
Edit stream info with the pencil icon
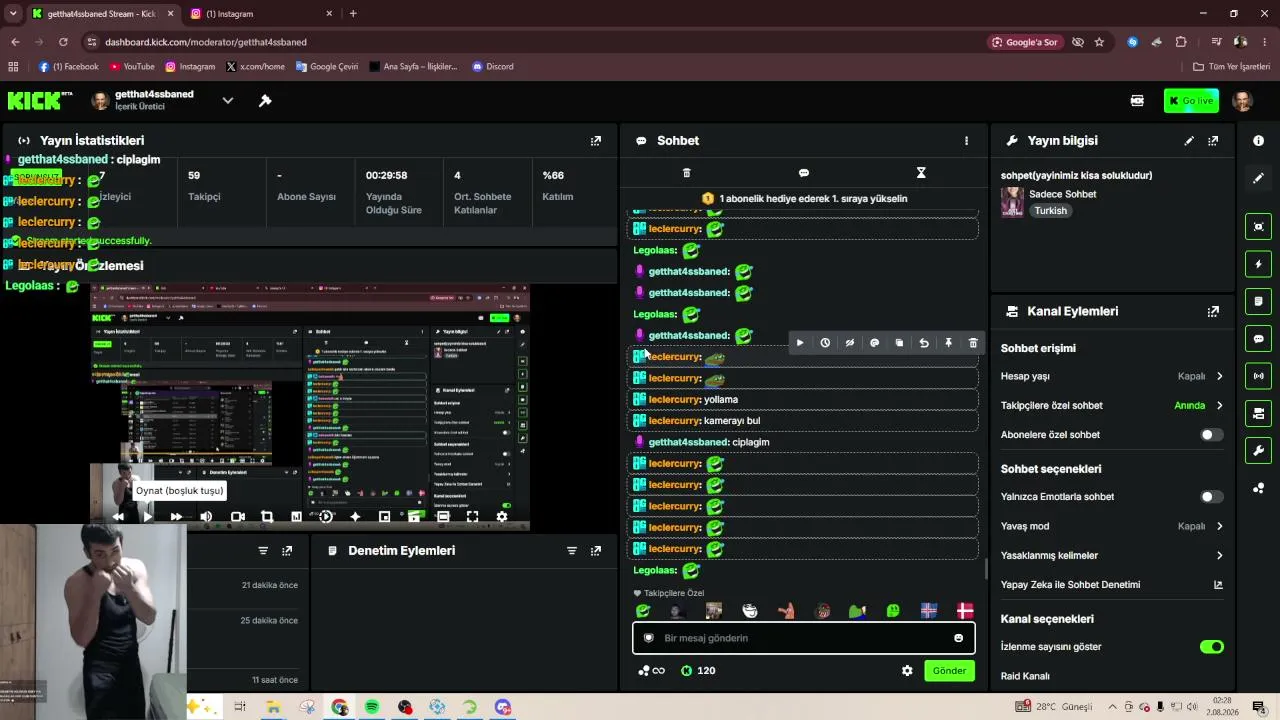(x=1189, y=141)
